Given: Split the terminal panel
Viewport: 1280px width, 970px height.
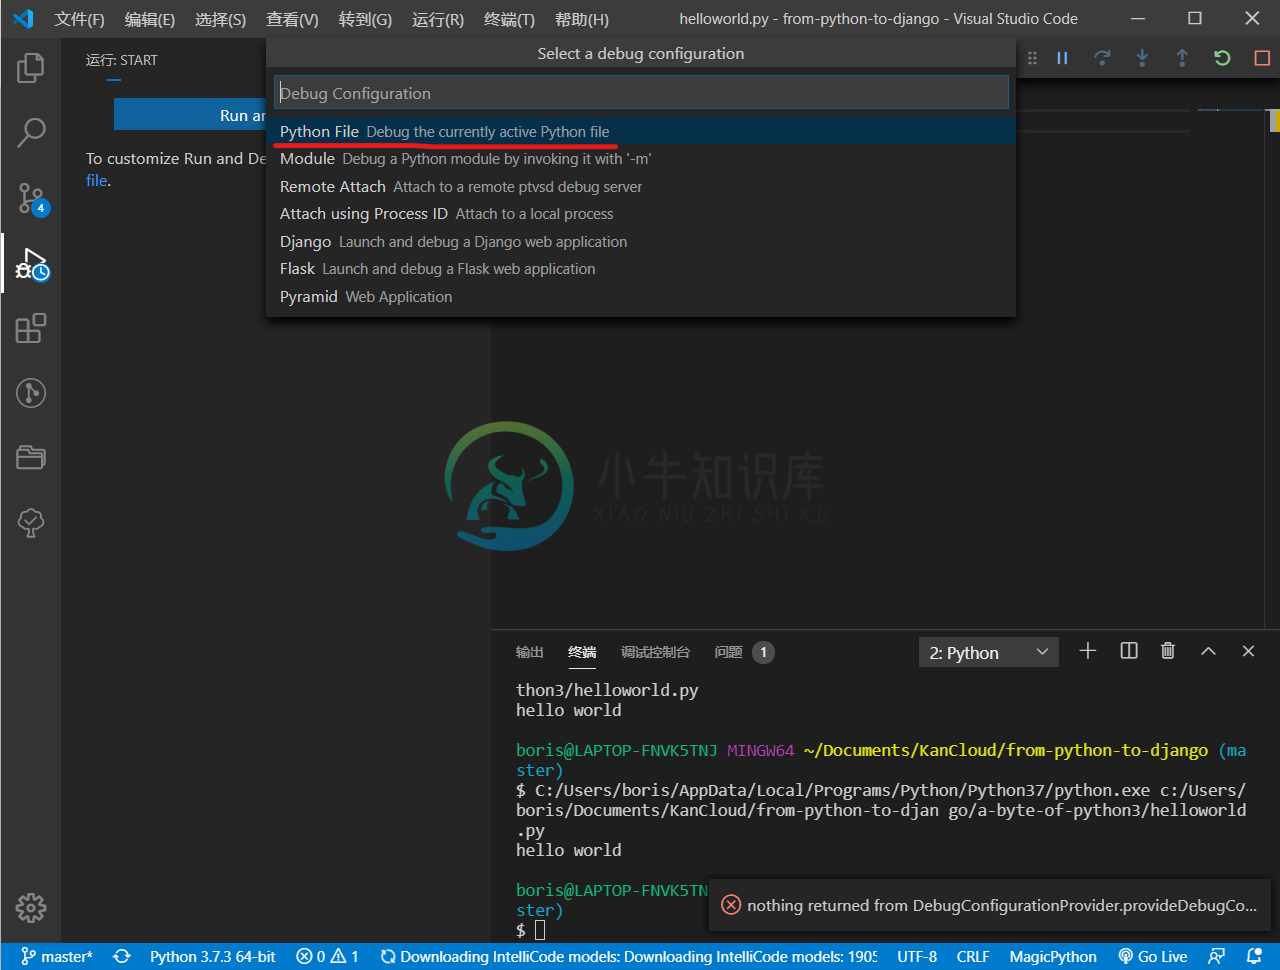Looking at the screenshot, I should click(1129, 651).
